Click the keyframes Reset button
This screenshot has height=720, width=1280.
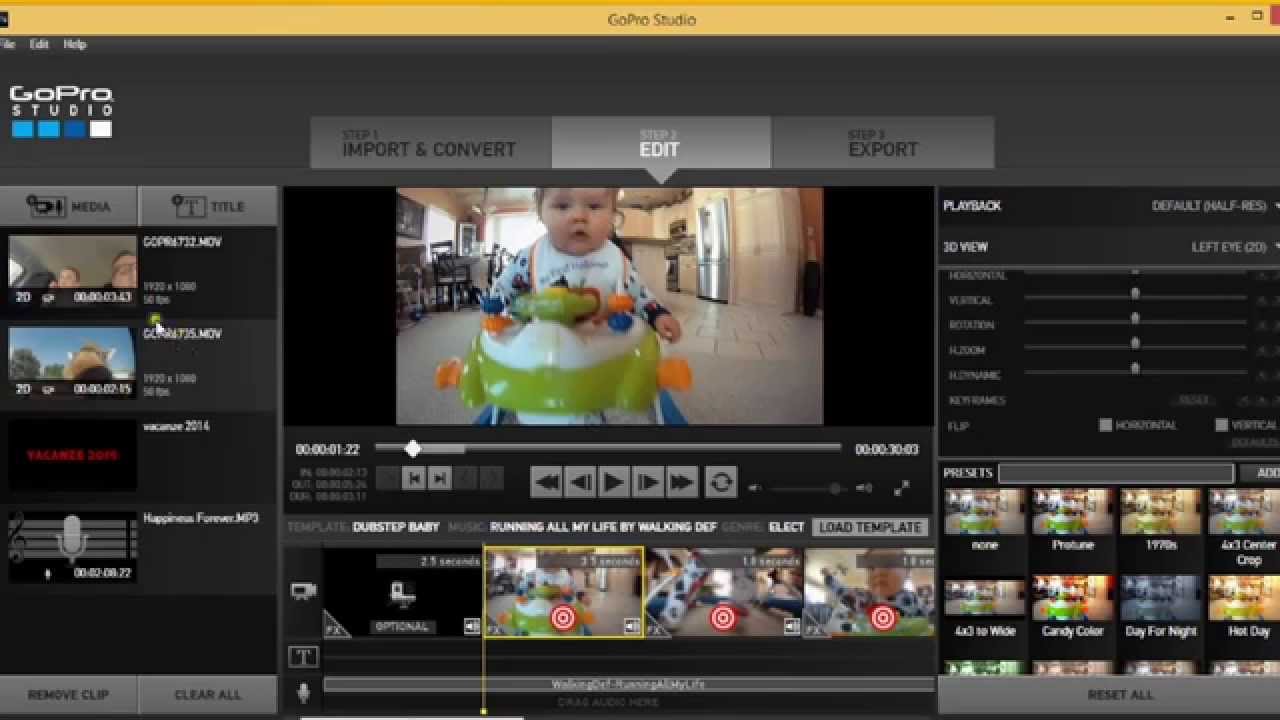pos(1194,400)
